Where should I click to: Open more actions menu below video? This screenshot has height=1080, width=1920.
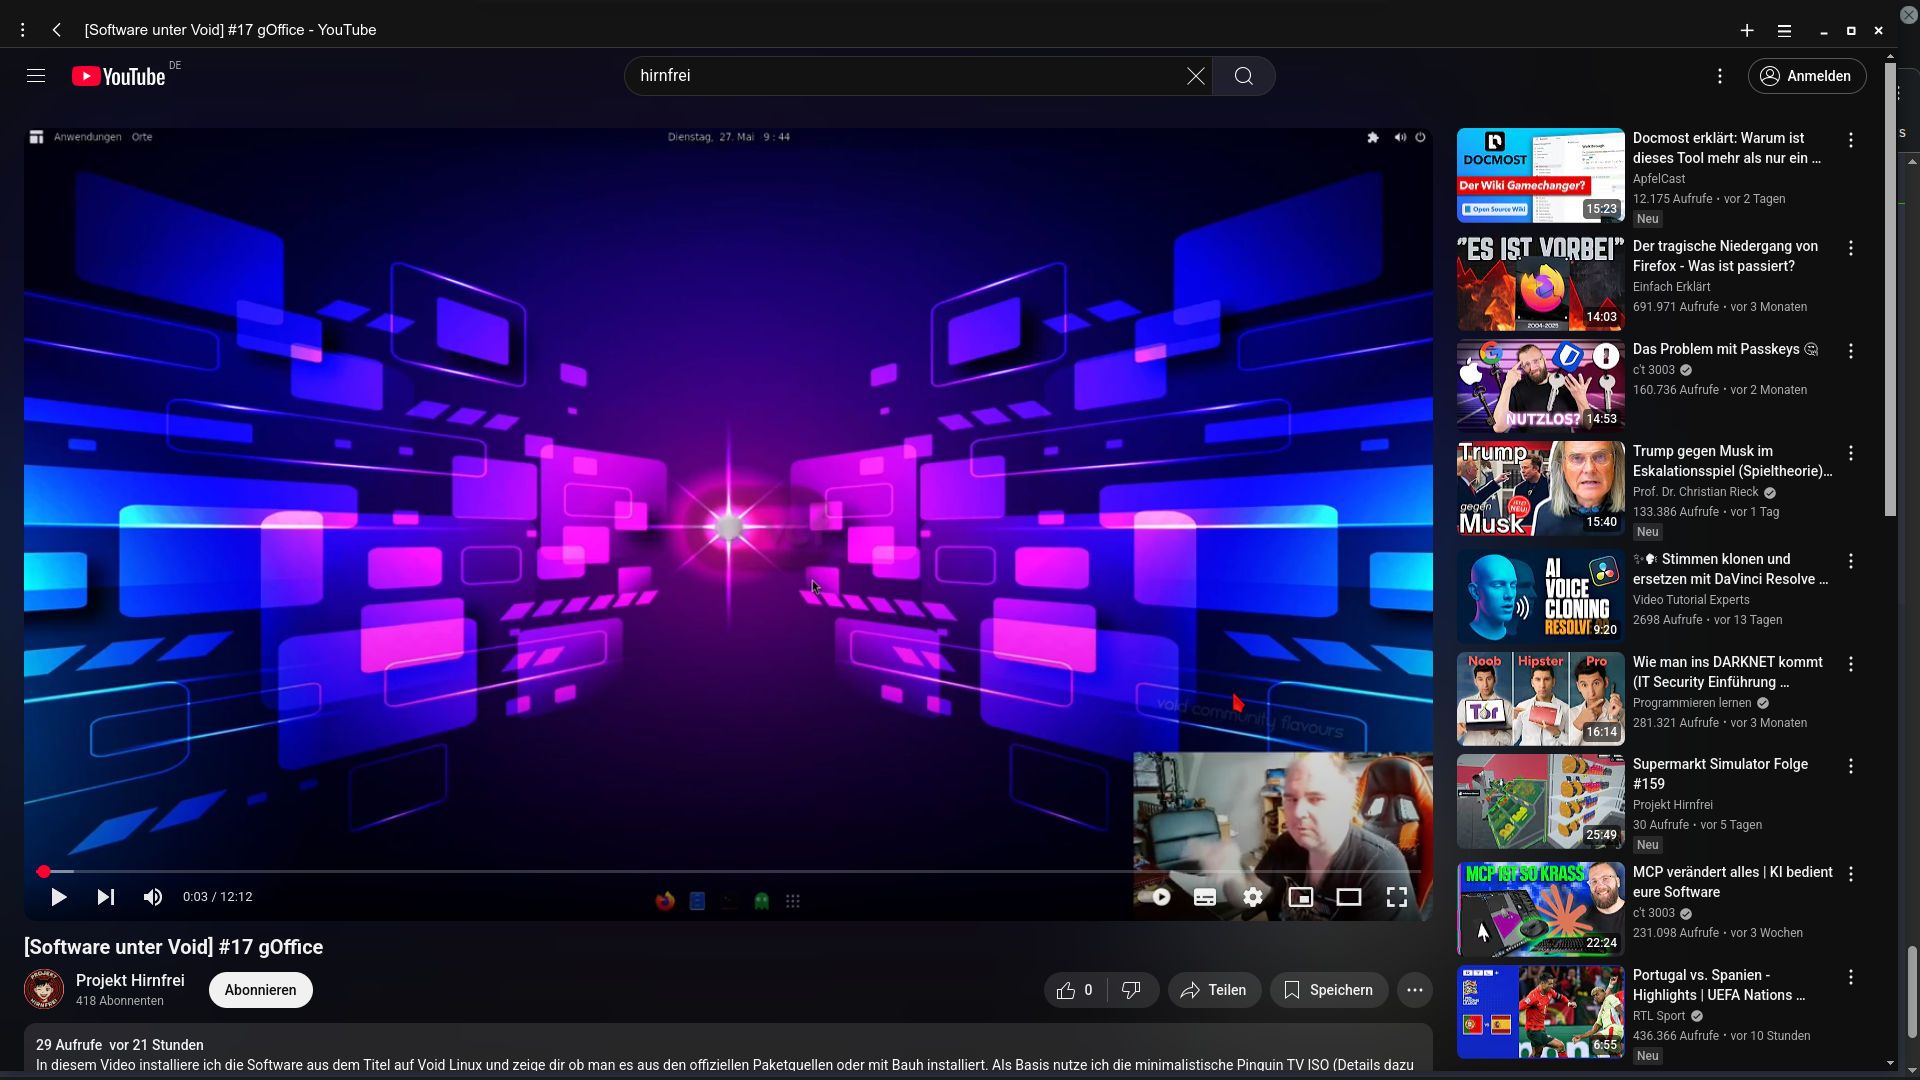(1414, 990)
